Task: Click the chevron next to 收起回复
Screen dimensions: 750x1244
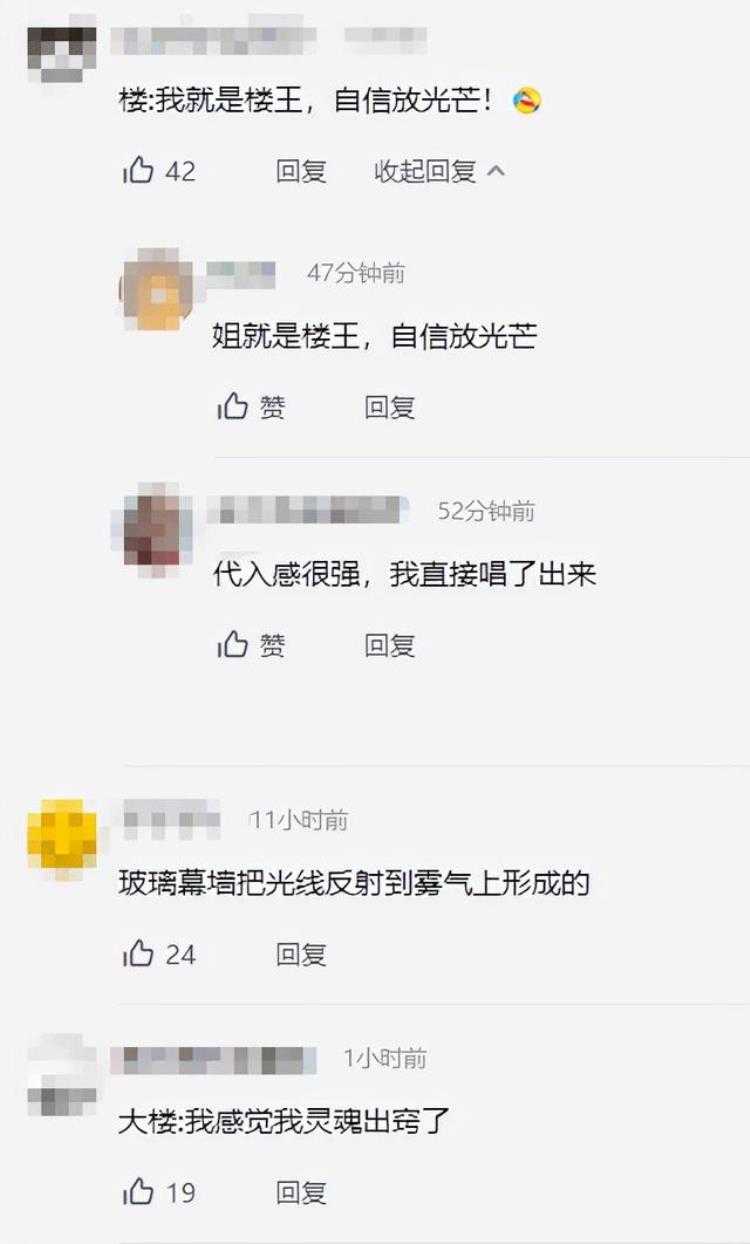Action: coord(496,171)
